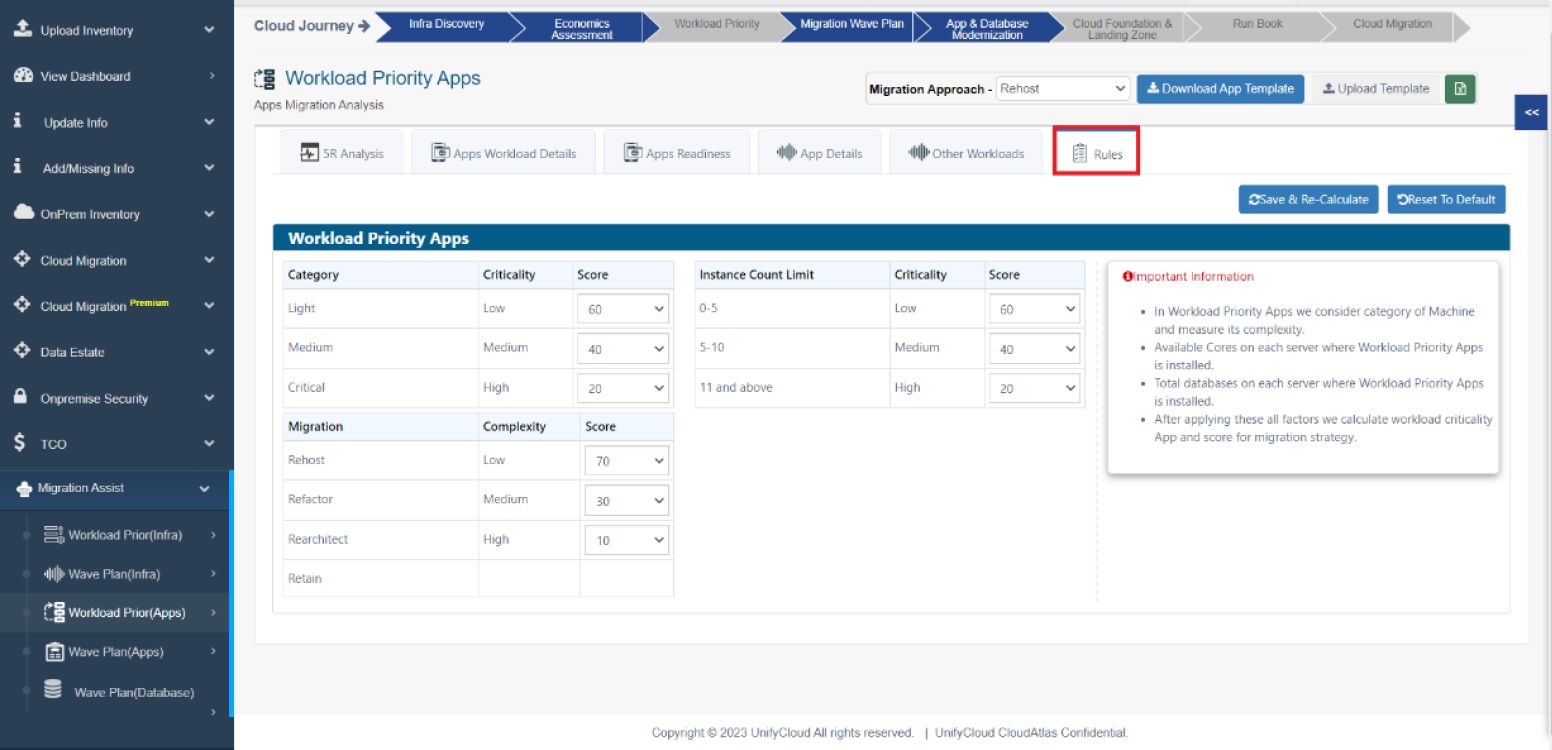Viewport: 1552px width, 750px height.
Task: Click the TCO dollar sign icon
Action: pyautogui.click(x=20, y=443)
